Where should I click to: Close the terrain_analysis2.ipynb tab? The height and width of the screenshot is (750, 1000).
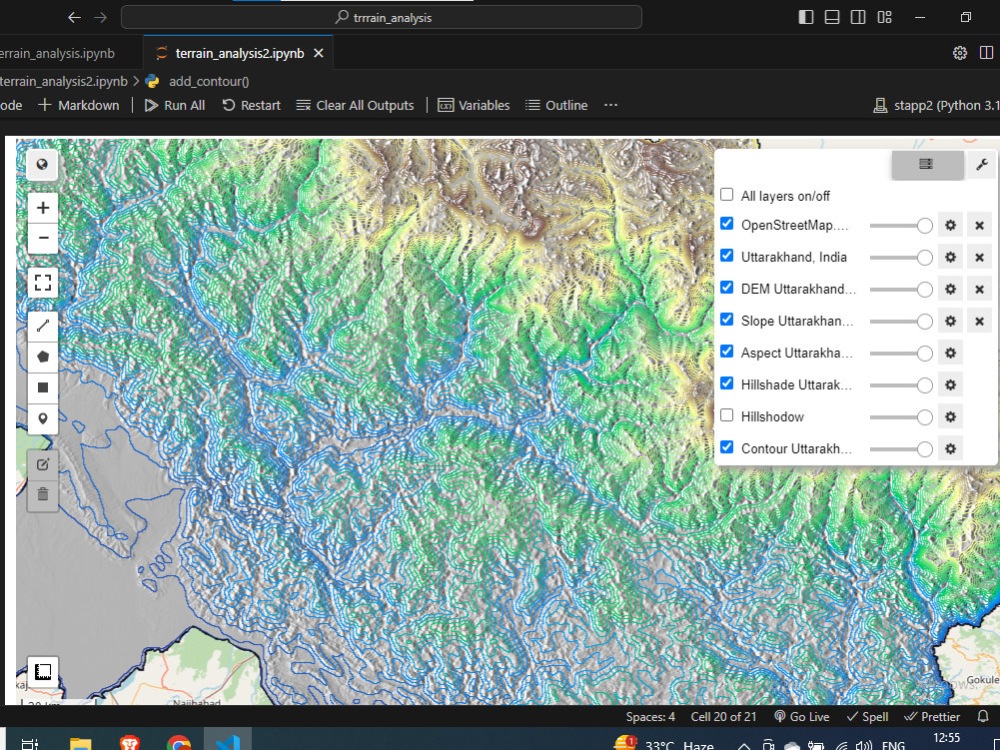(319, 54)
